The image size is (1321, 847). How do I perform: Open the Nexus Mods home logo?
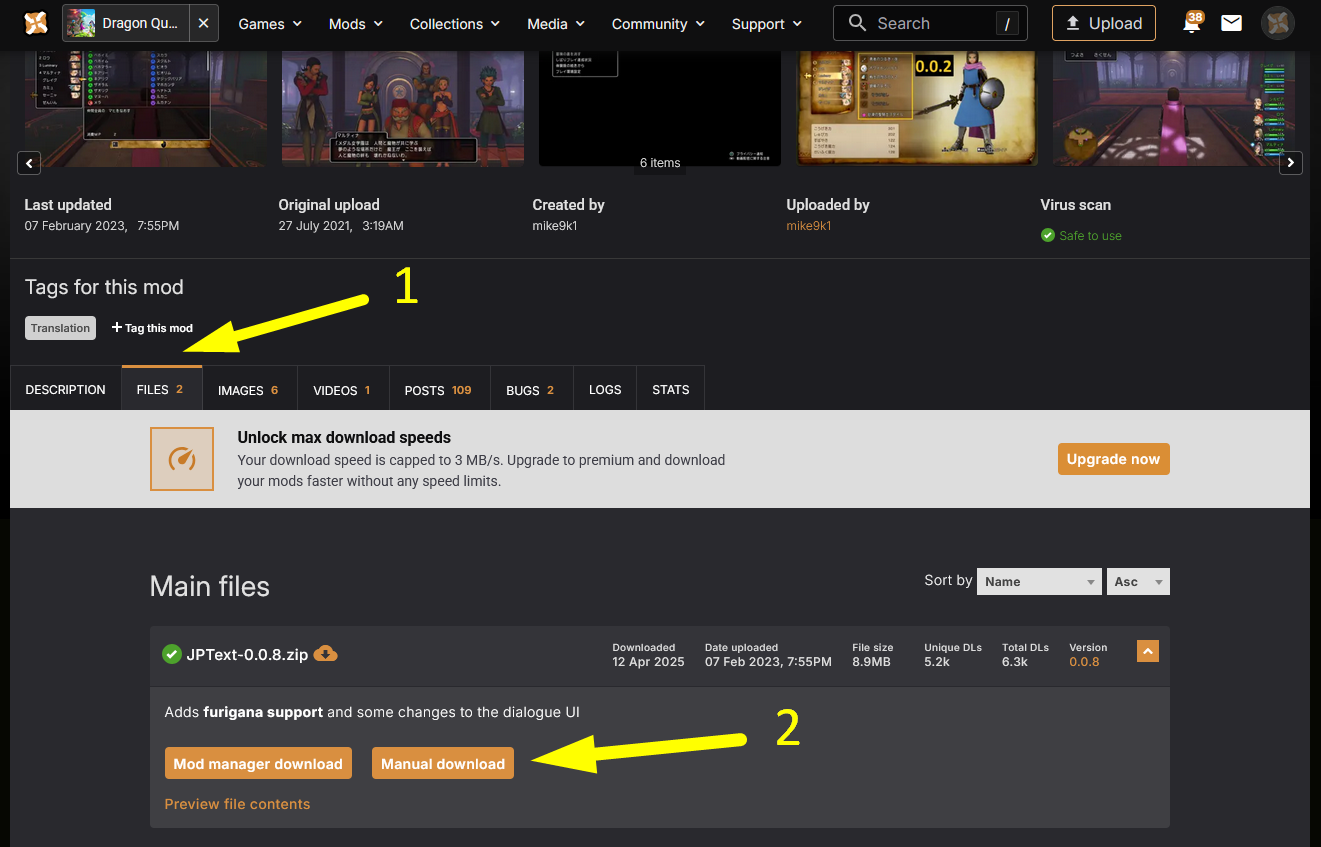(x=36, y=23)
